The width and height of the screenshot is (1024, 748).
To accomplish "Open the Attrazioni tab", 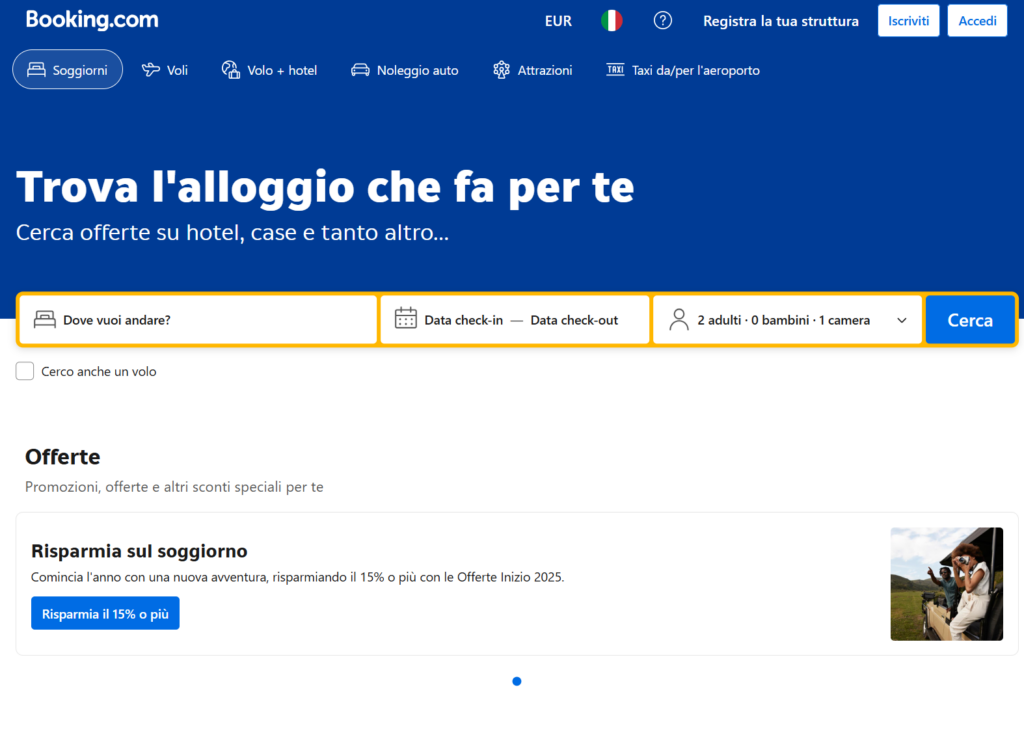I will tap(532, 70).
